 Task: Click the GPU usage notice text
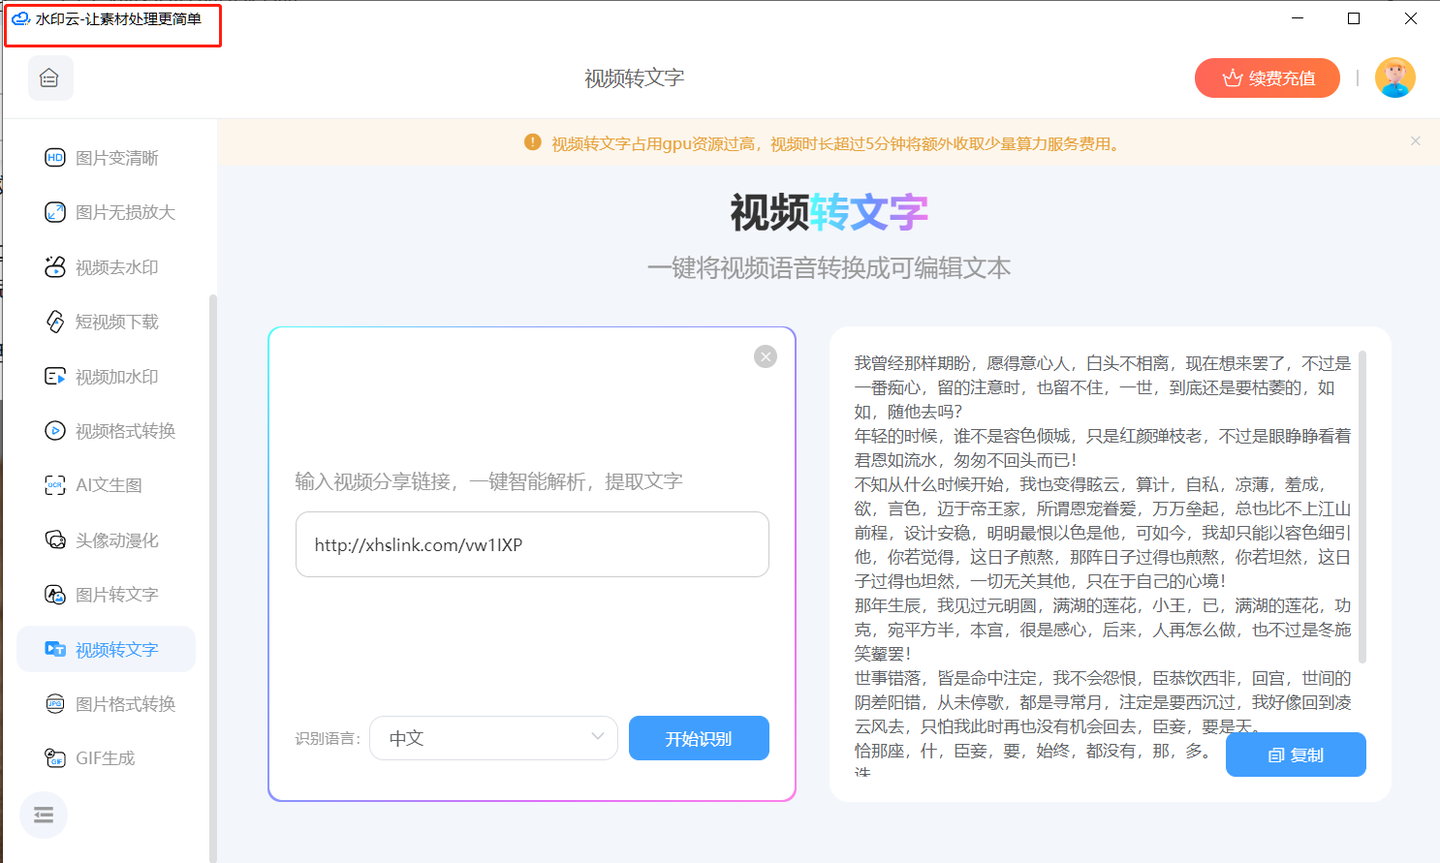click(x=836, y=143)
